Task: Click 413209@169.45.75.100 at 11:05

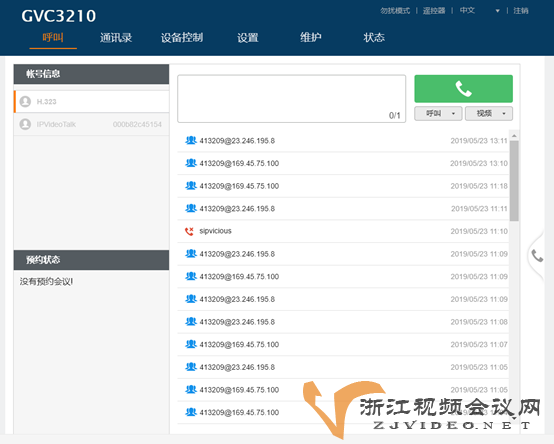Action: (x=343, y=390)
